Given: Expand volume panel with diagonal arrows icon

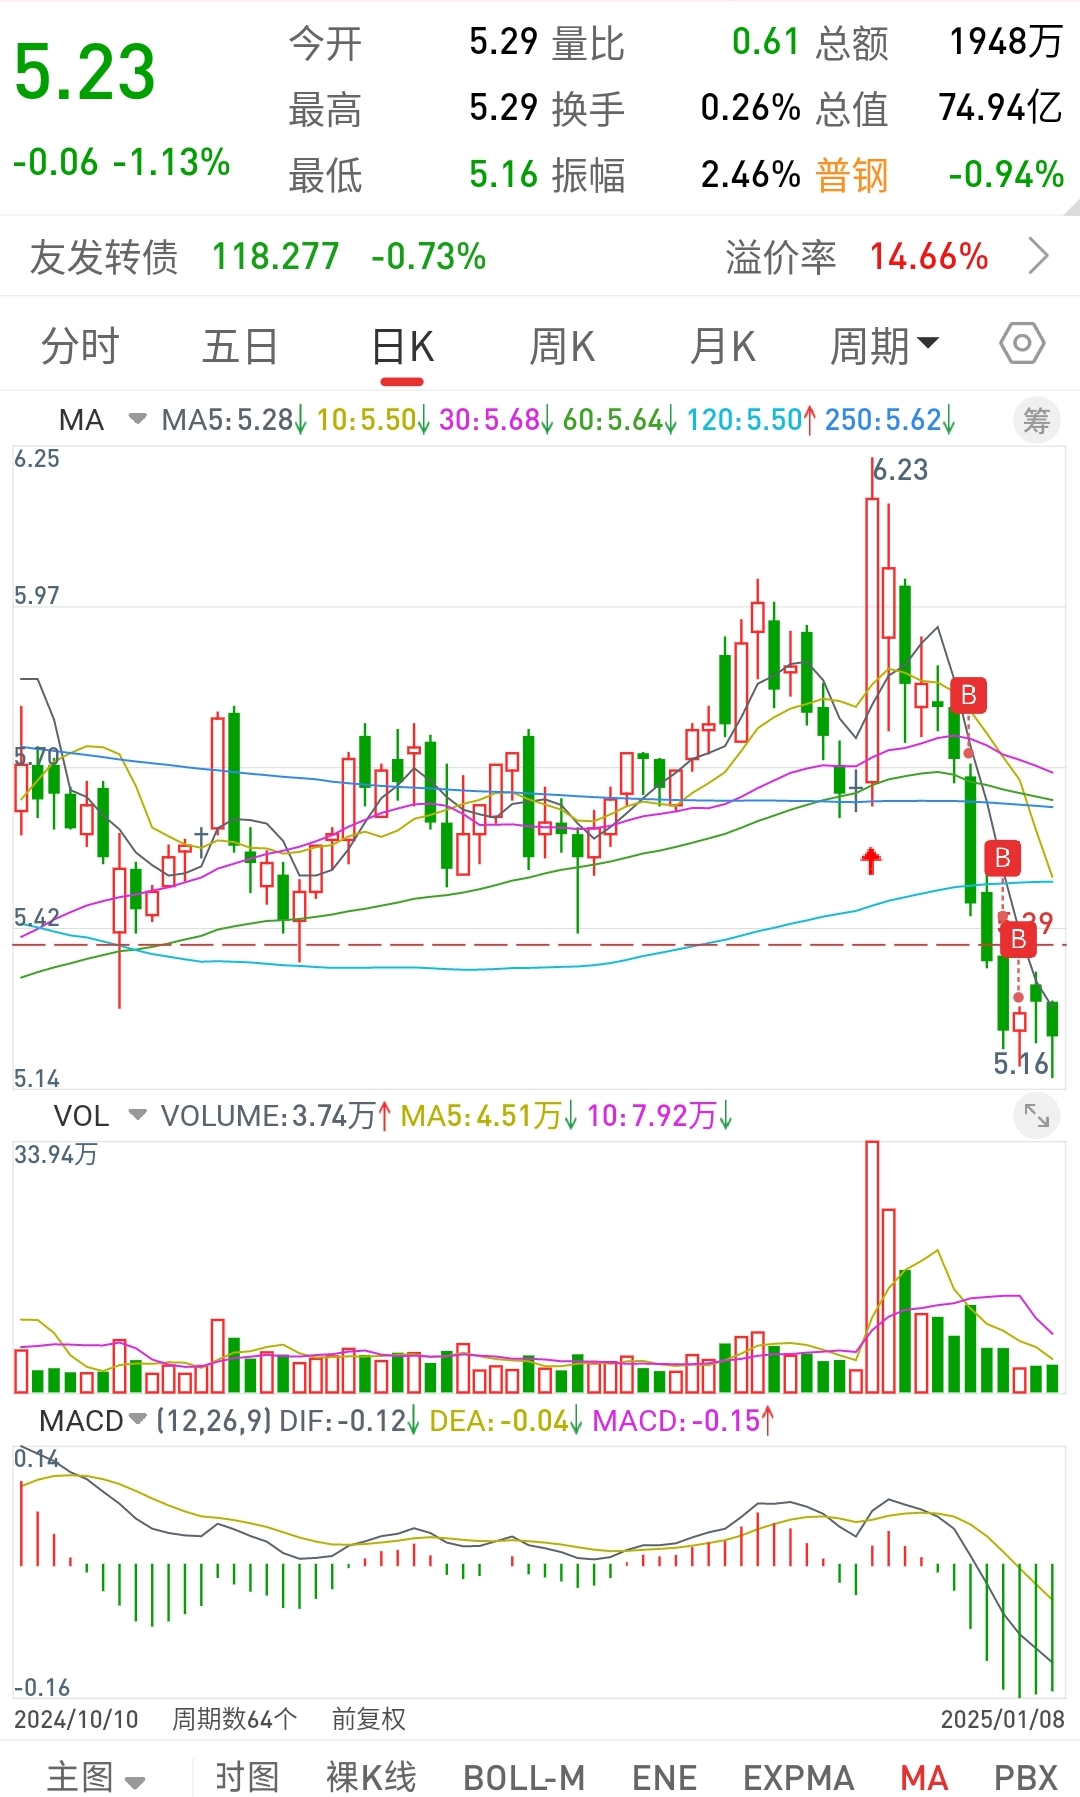Looking at the screenshot, I should 1036,1116.
